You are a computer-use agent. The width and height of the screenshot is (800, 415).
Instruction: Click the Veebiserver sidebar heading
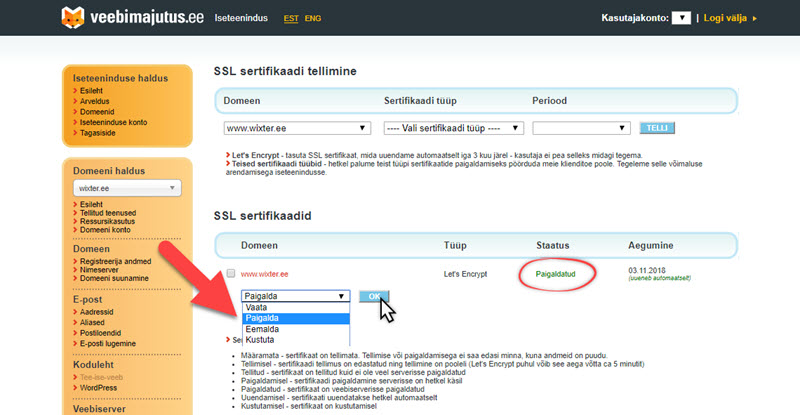click(x=99, y=409)
